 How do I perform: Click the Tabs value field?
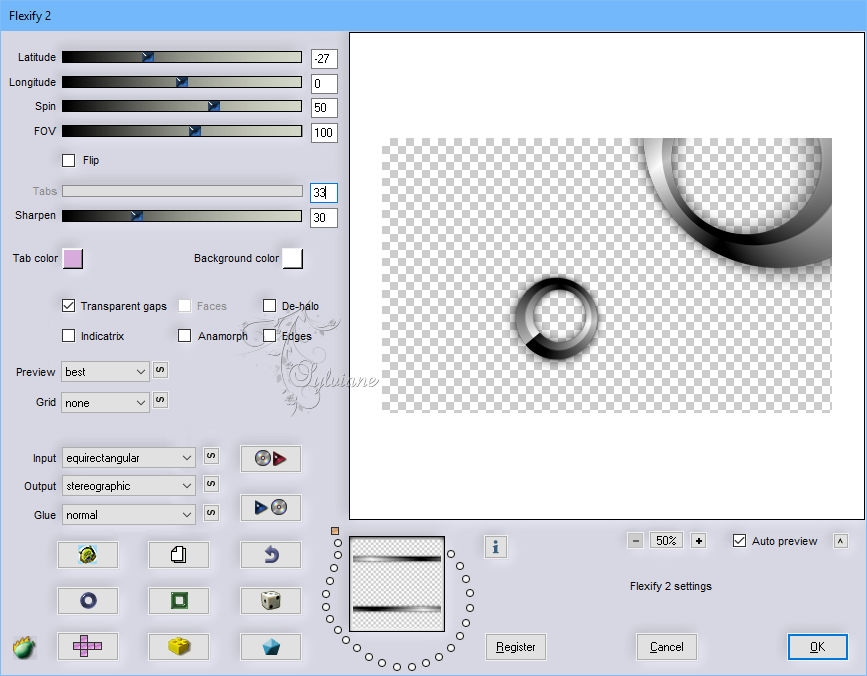(x=324, y=192)
